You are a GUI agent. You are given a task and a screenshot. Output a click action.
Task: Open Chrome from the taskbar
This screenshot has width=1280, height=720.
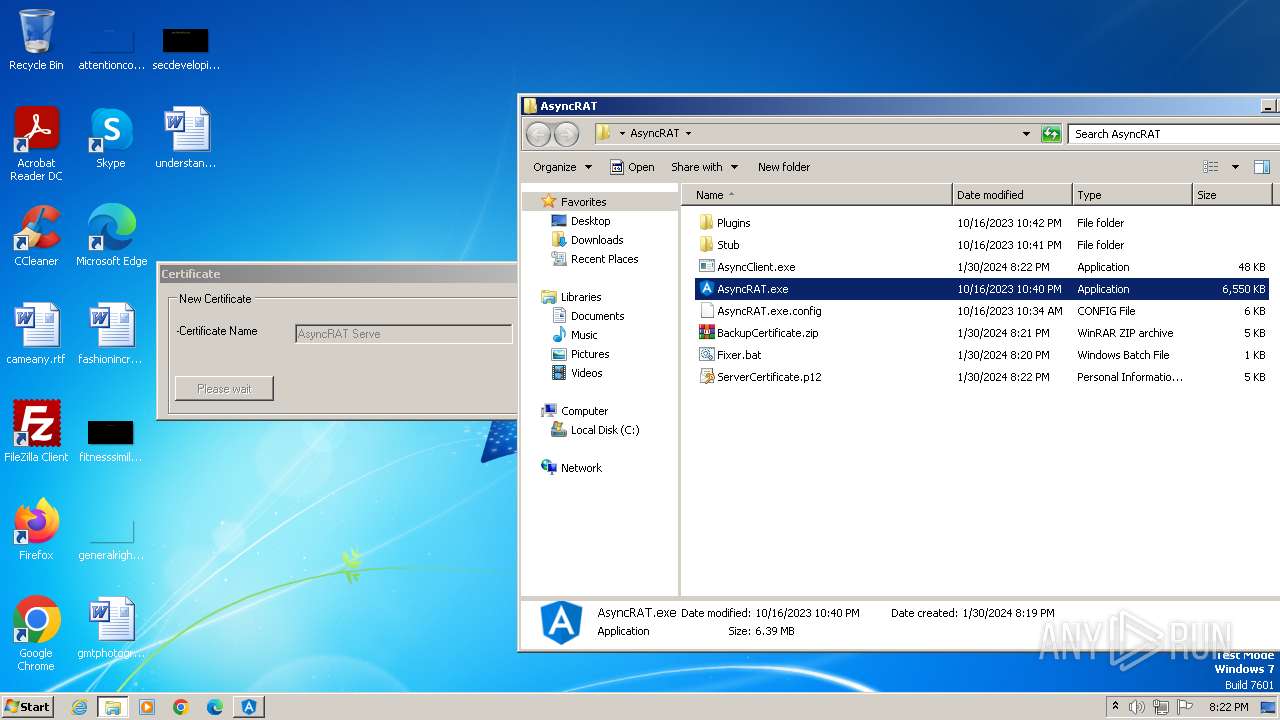pos(181,707)
